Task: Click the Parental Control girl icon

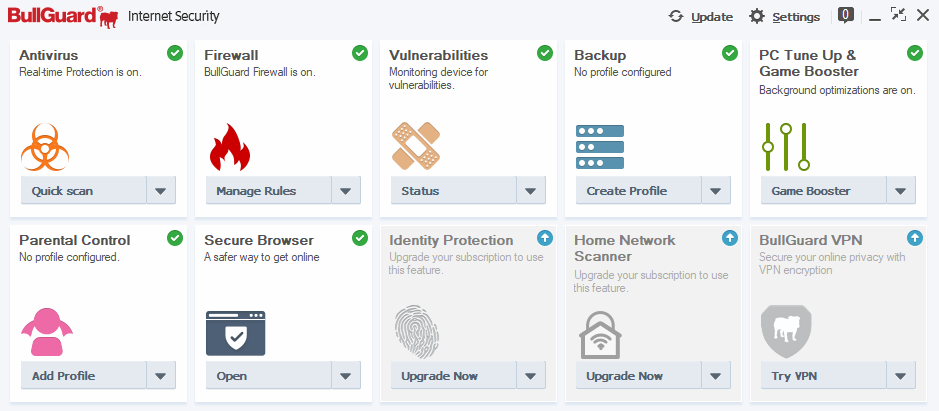Action: pos(47,332)
